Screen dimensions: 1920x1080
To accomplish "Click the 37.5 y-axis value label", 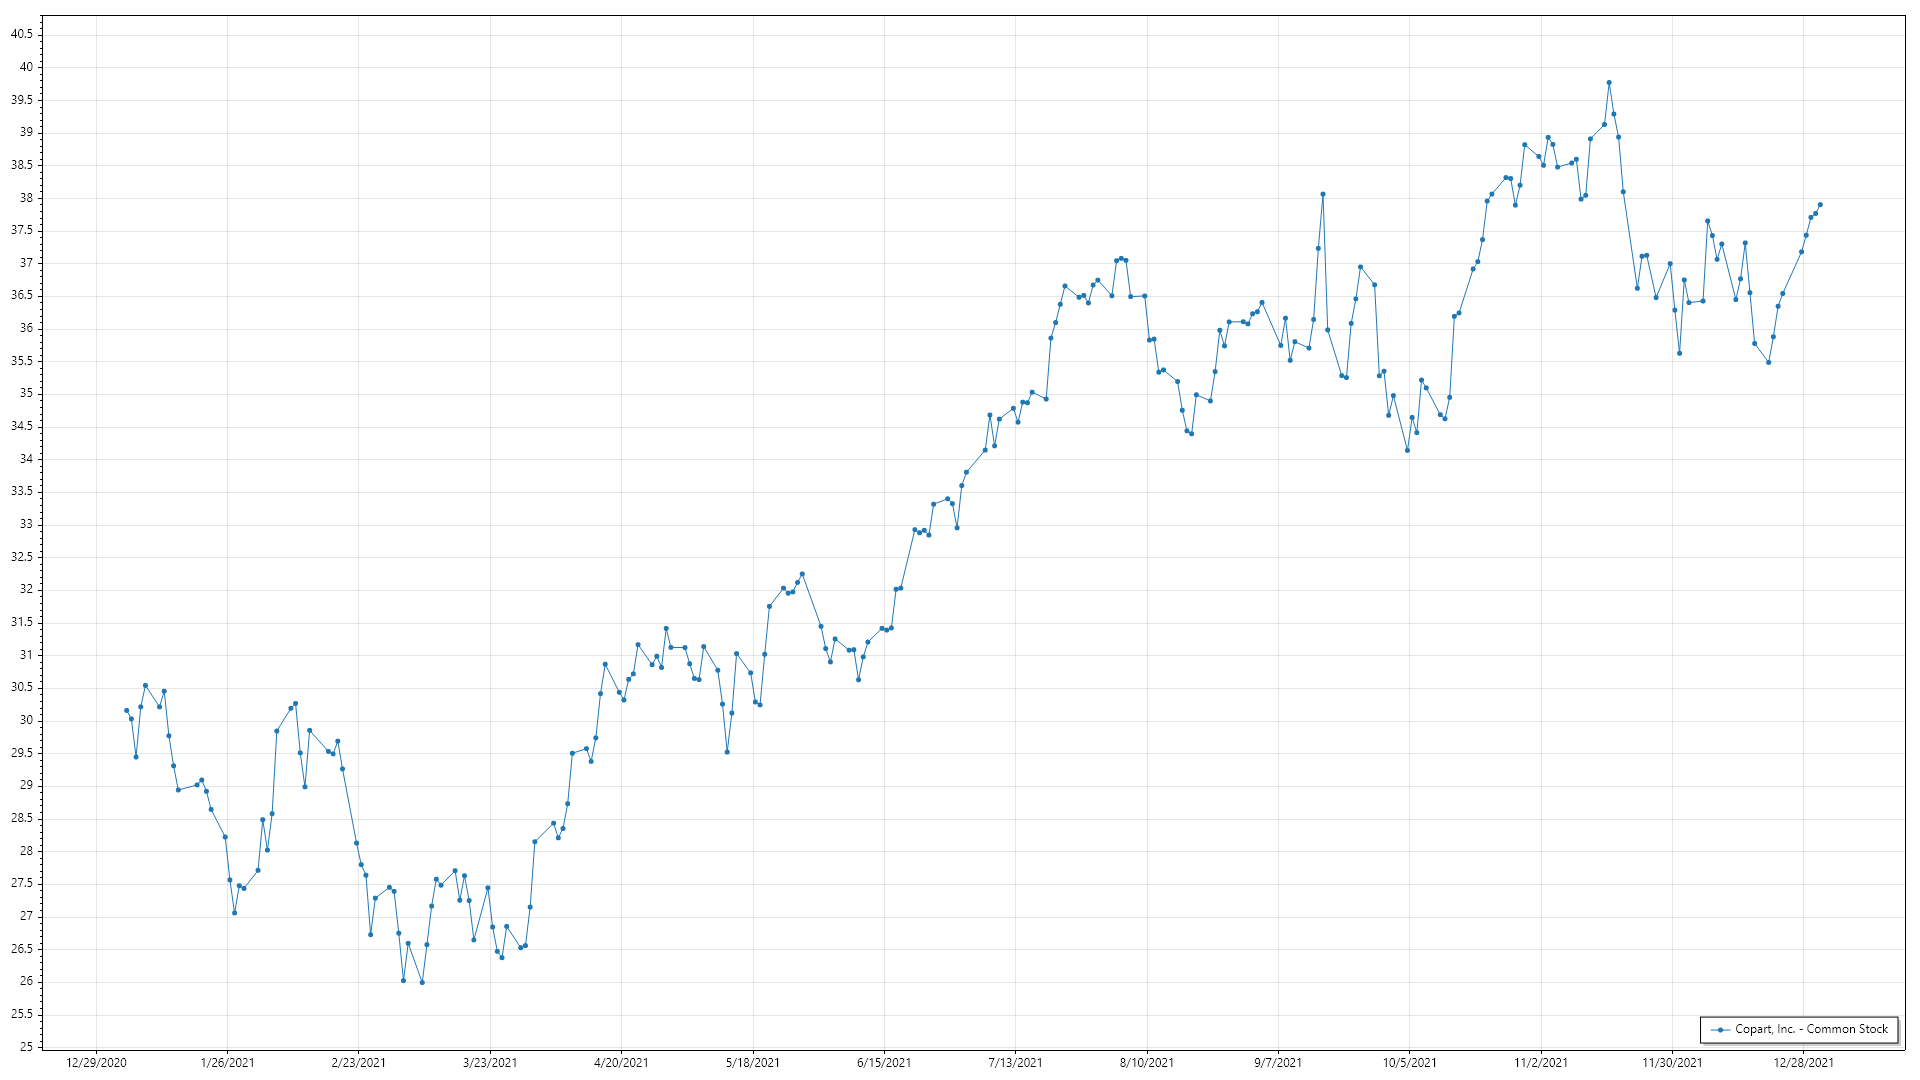I will pos(22,230).
